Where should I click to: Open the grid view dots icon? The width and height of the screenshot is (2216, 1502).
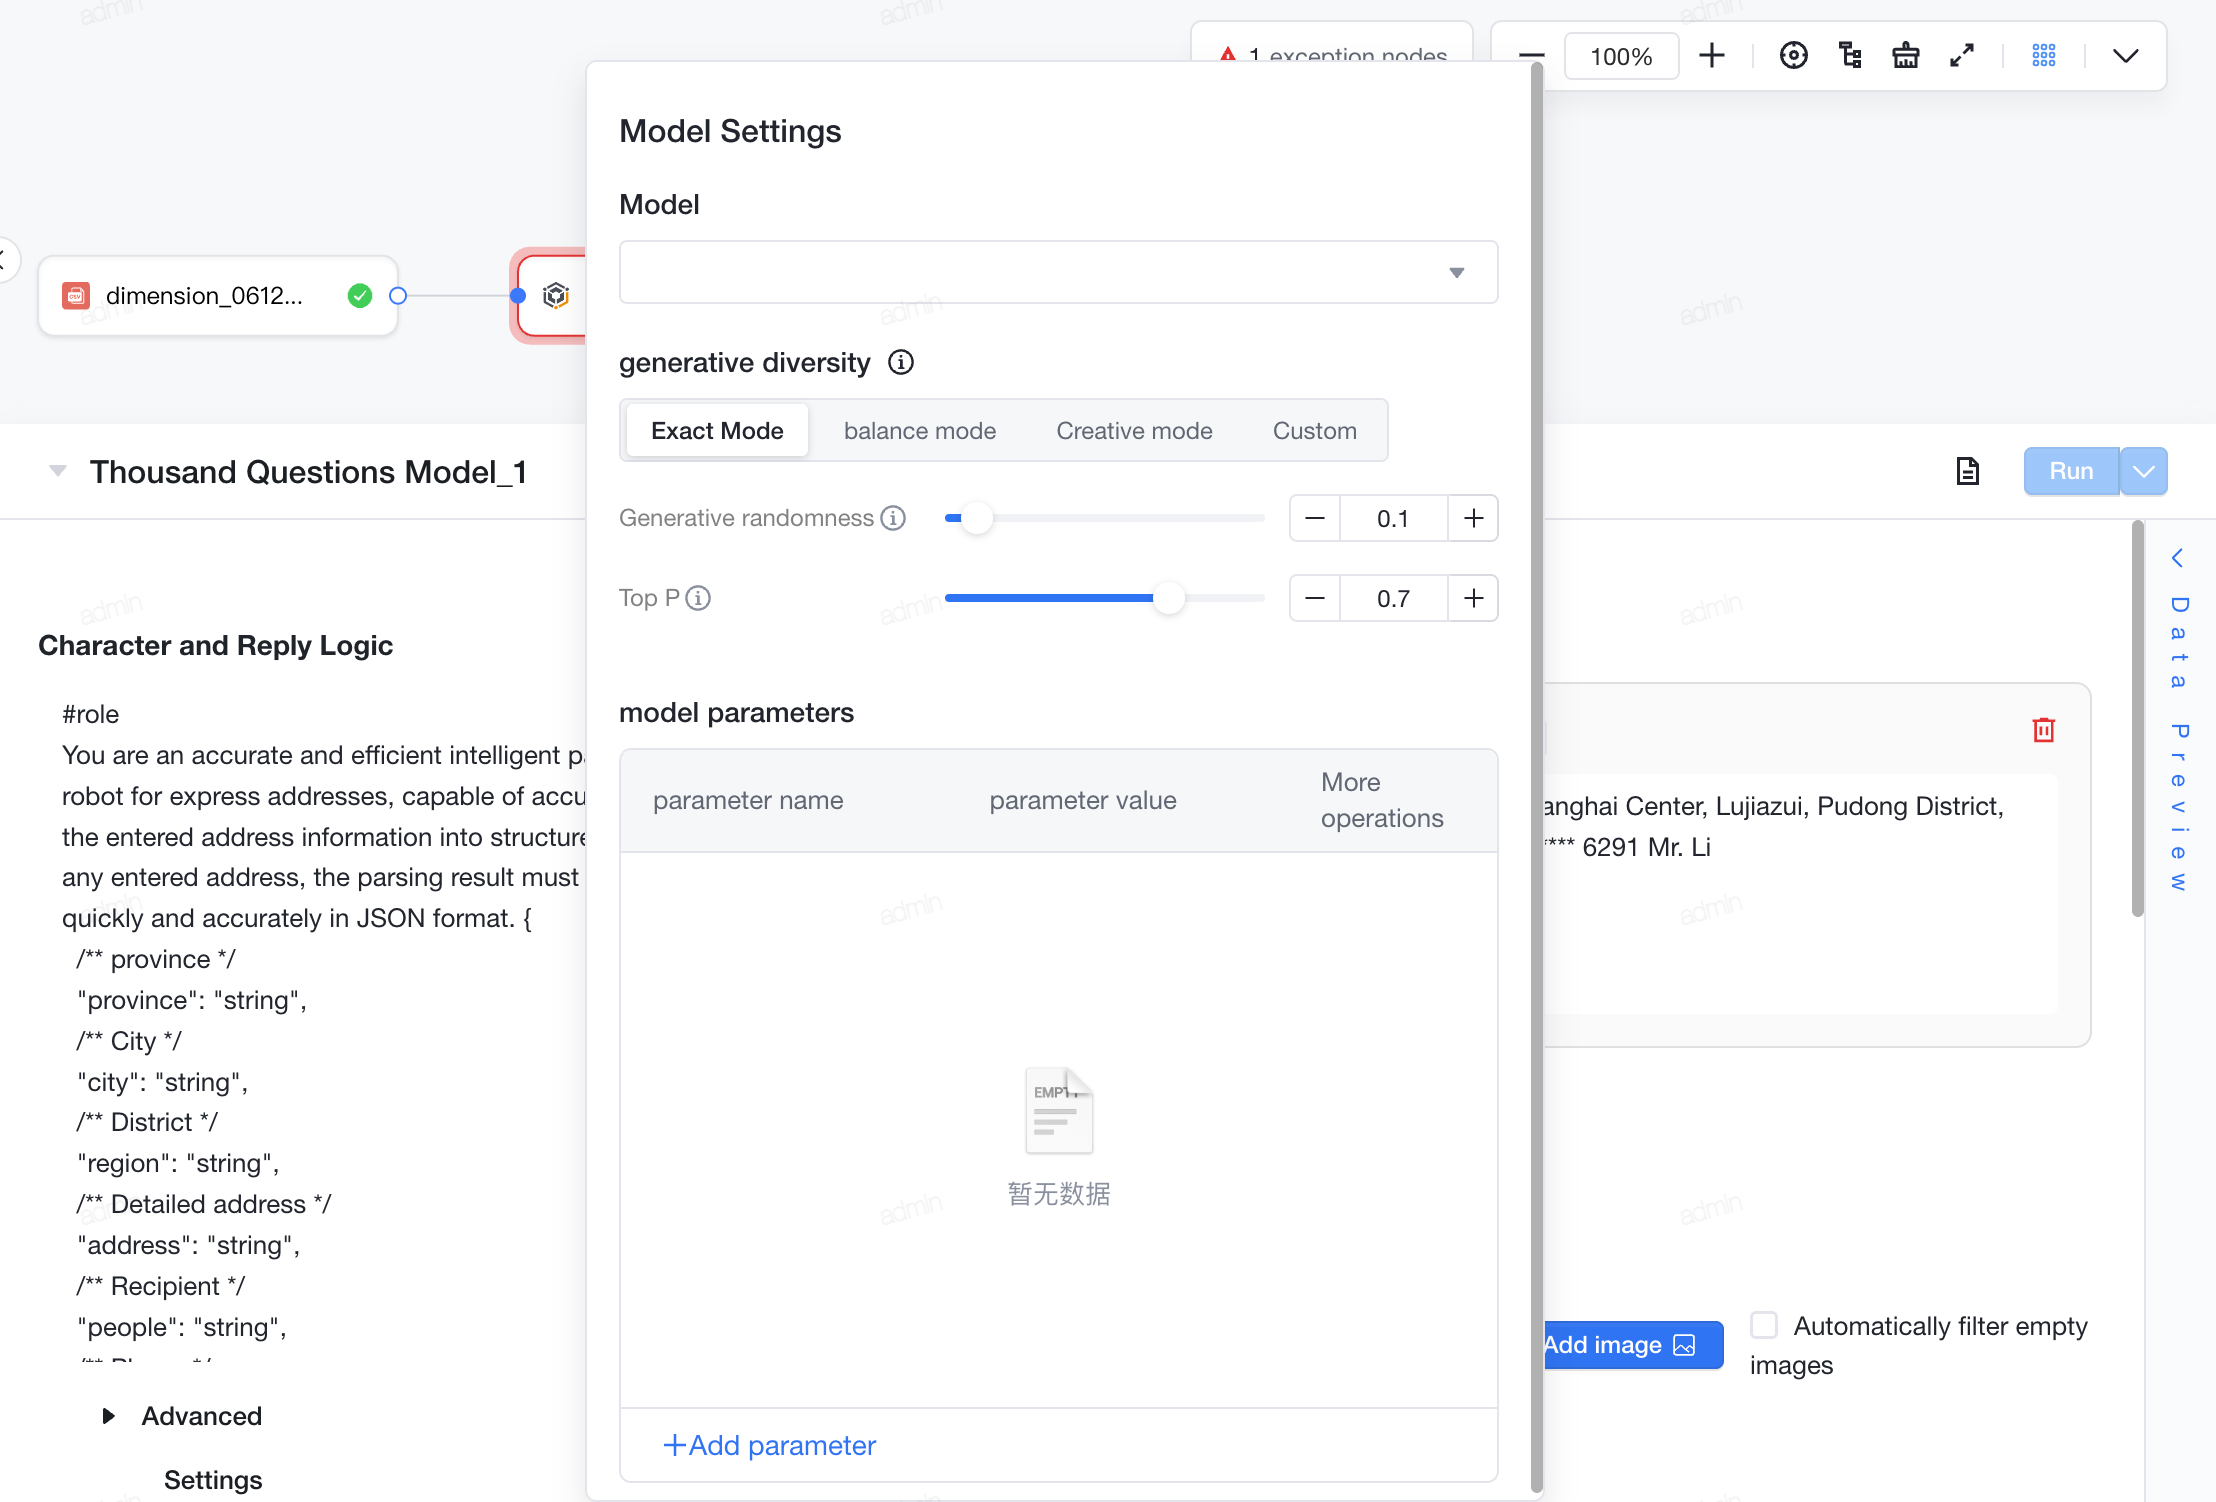click(2044, 56)
